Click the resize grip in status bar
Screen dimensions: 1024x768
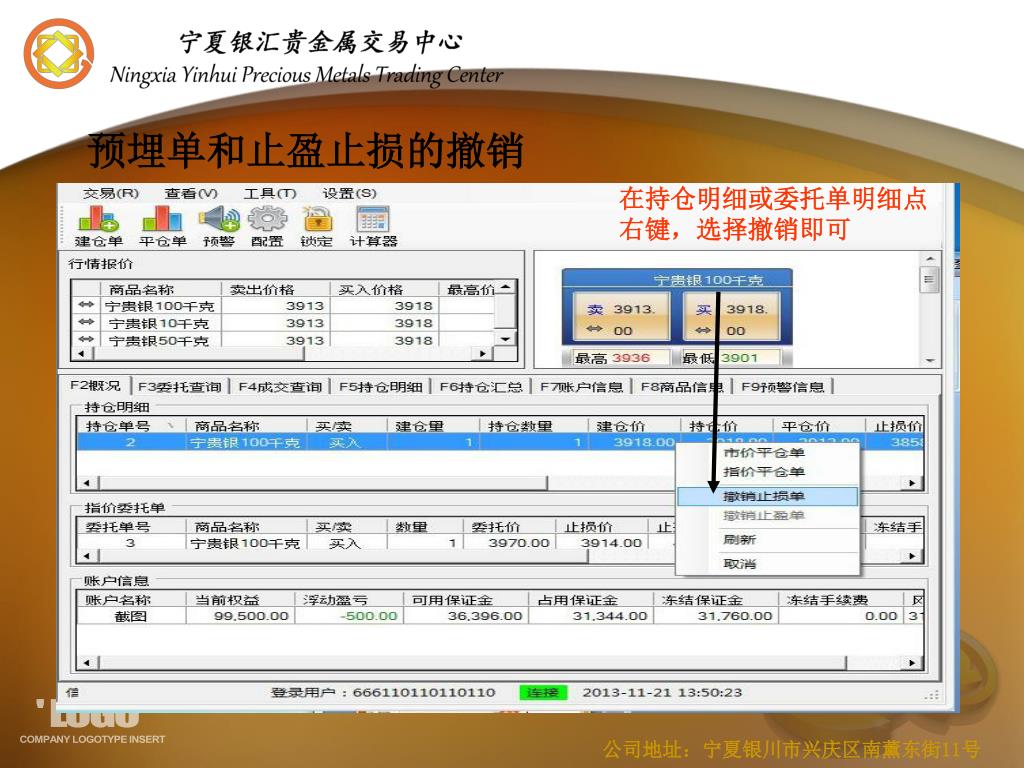(x=932, y=695)
